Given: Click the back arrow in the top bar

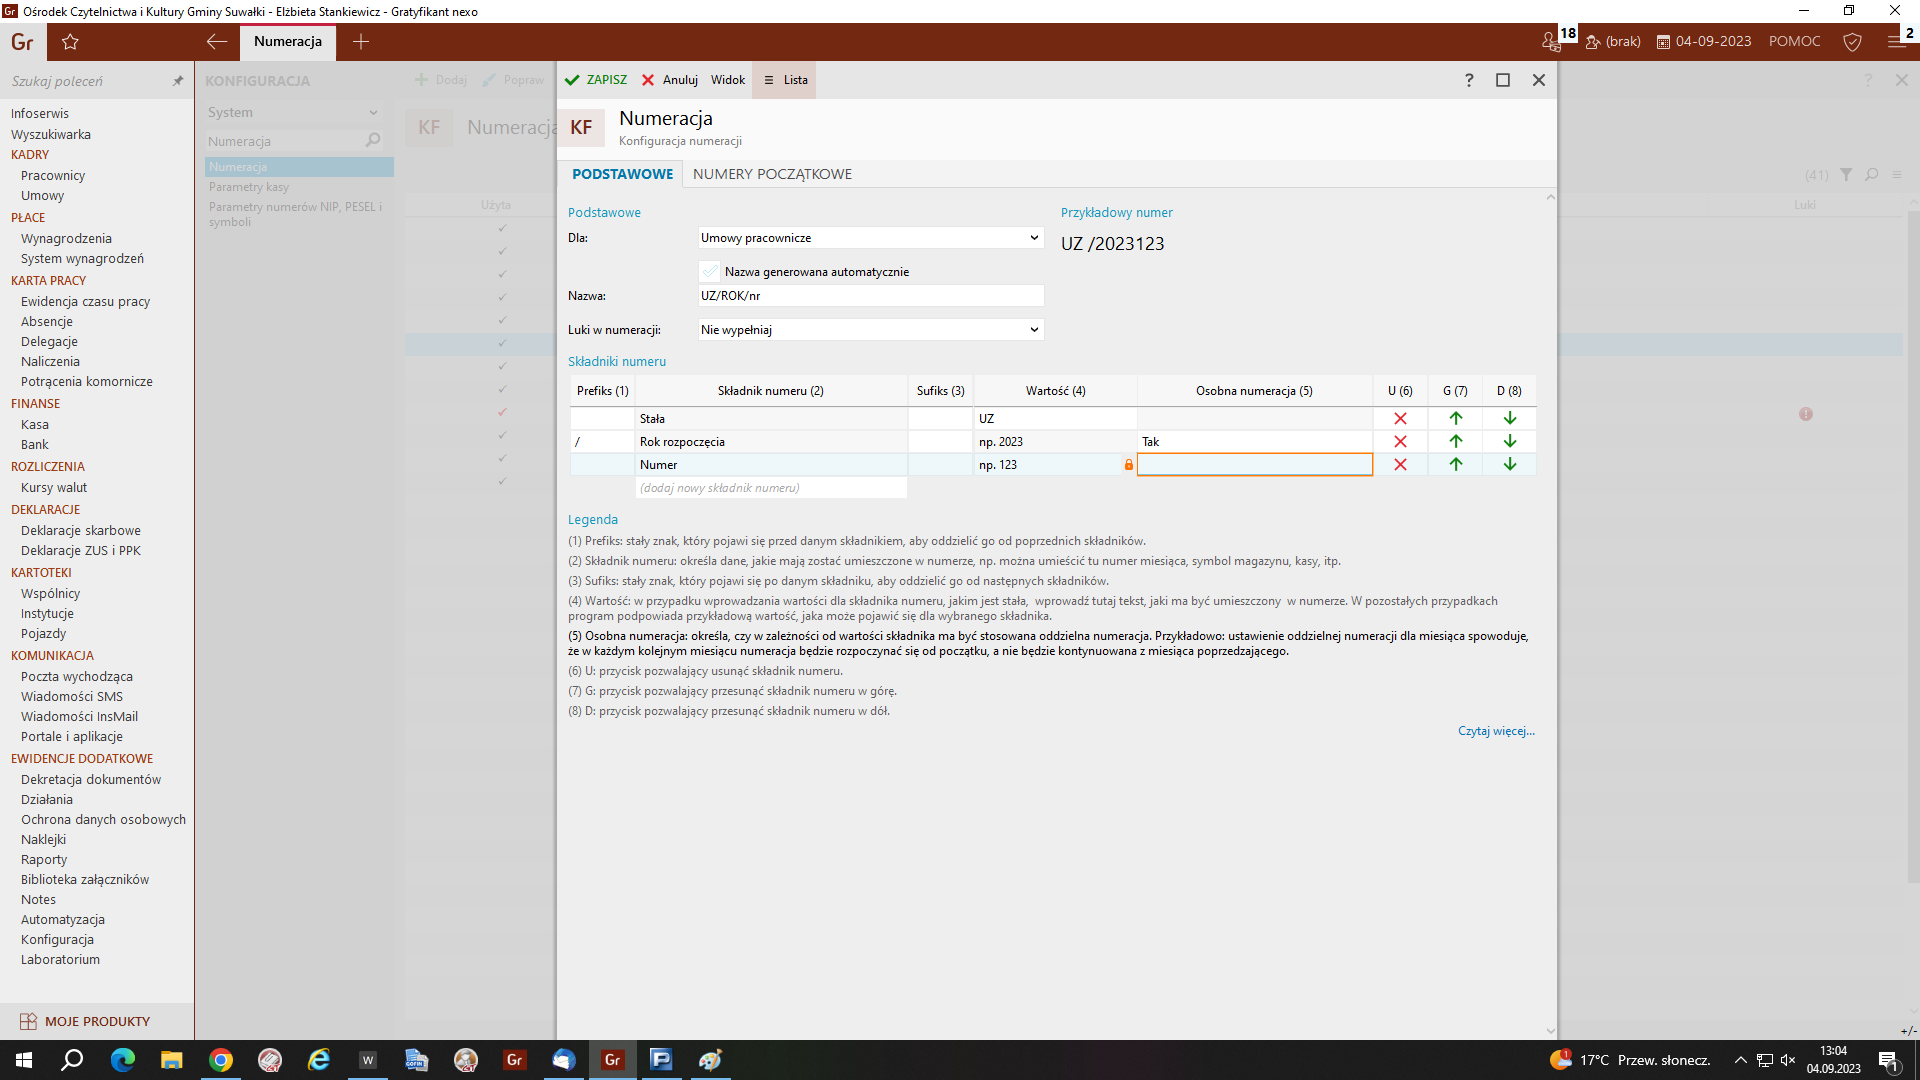Looking at the screenshot, I should (216, 42).
